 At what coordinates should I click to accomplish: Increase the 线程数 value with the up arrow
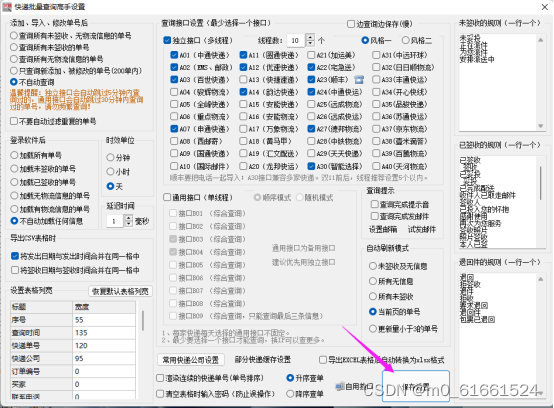point(310,37)
